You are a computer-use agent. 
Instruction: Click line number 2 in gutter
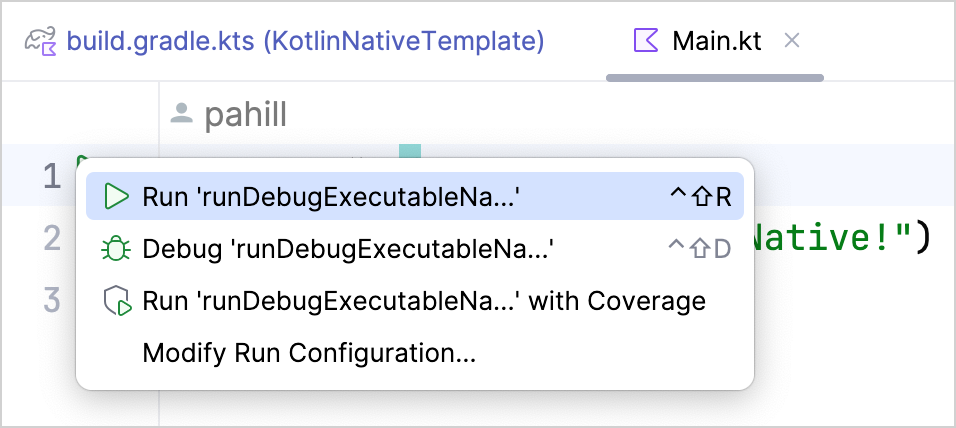pyautogui.click(x=52, y=238)
